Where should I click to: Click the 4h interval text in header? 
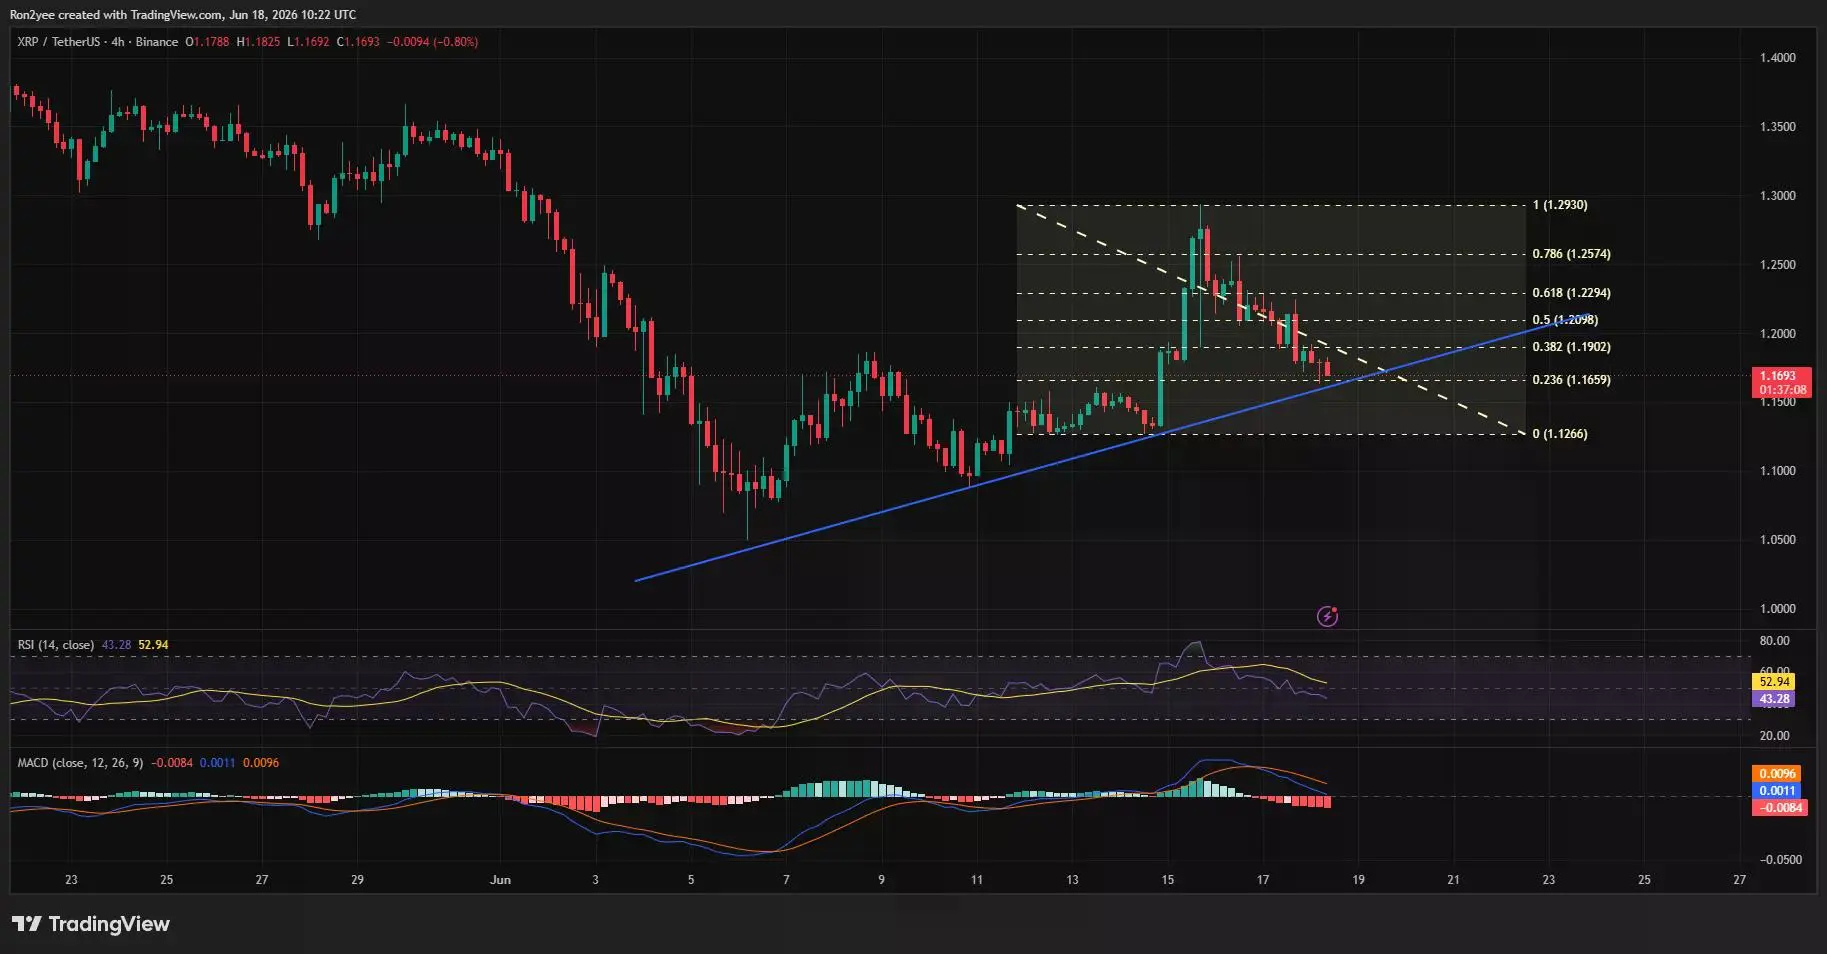pyautogui.click(x=118, y=42)
